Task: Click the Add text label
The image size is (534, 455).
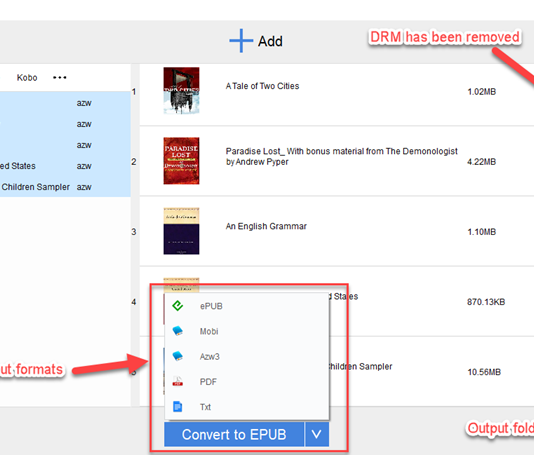Action: point(270,41)
